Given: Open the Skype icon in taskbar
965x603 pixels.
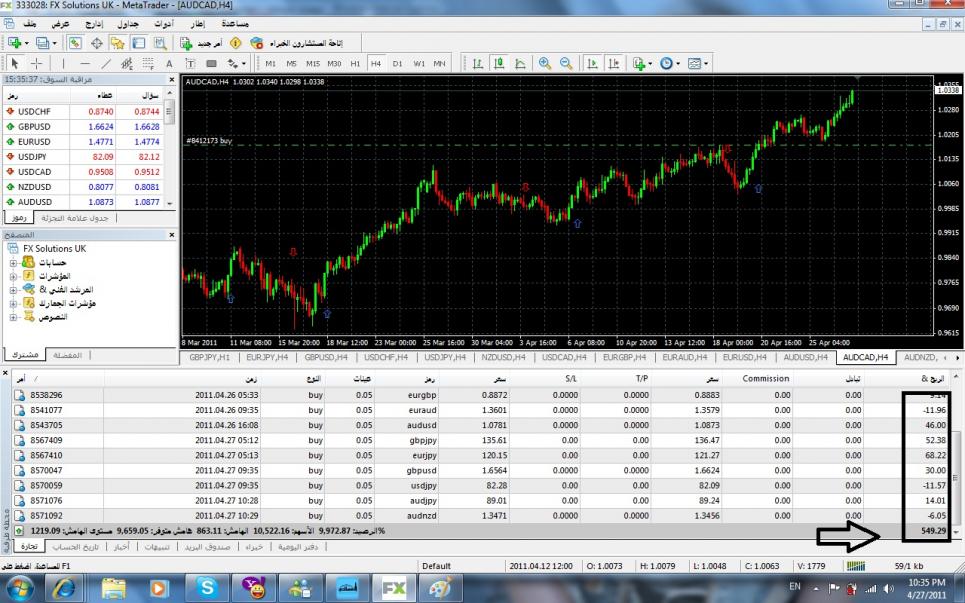Looking at the screenshot, I should pyautogui.click(x=207, y=589).
